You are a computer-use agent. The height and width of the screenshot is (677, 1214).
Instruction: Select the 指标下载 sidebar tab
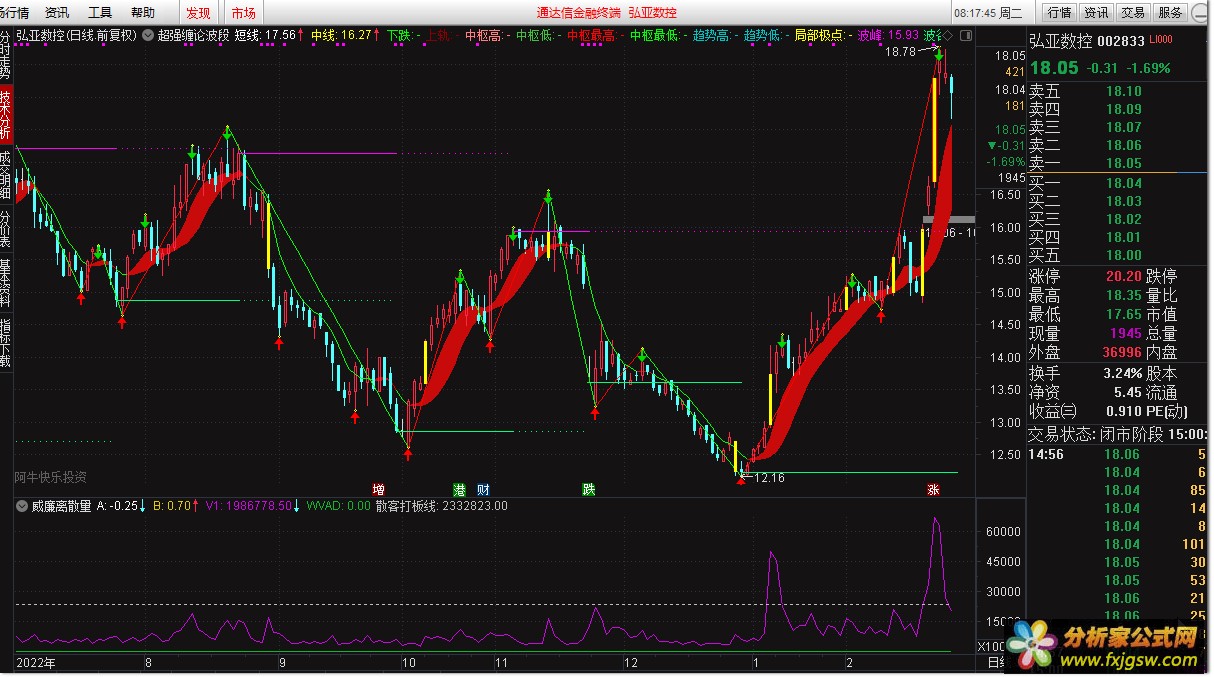point(6,343)
